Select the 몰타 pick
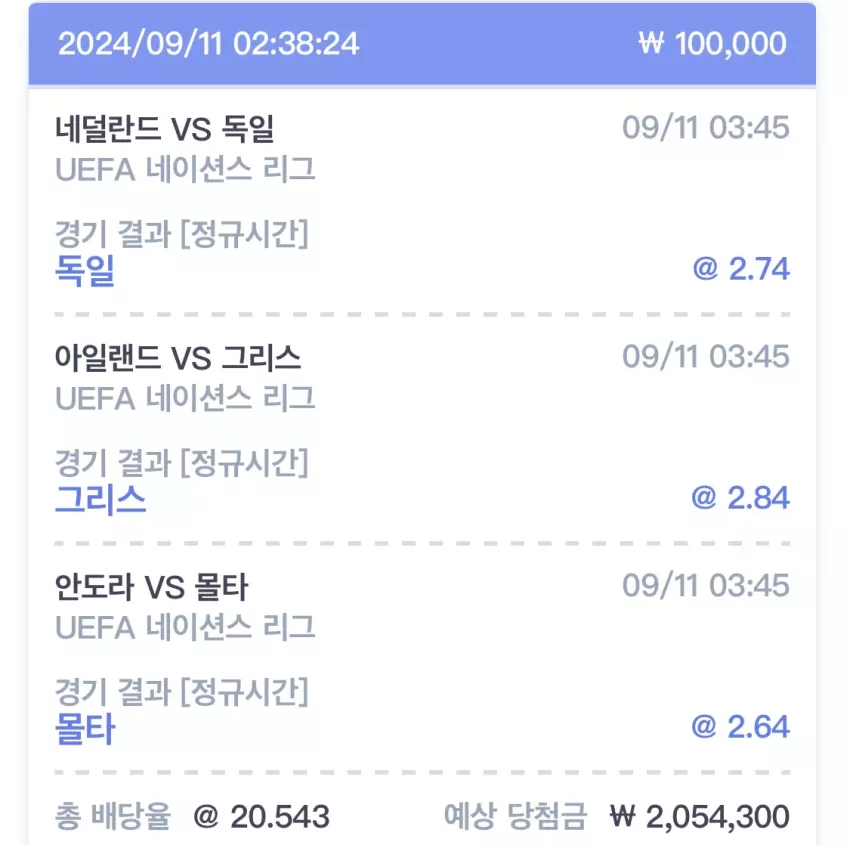This screenshot has width=850, height=845. pyautogui.click(x=85, y=728)
